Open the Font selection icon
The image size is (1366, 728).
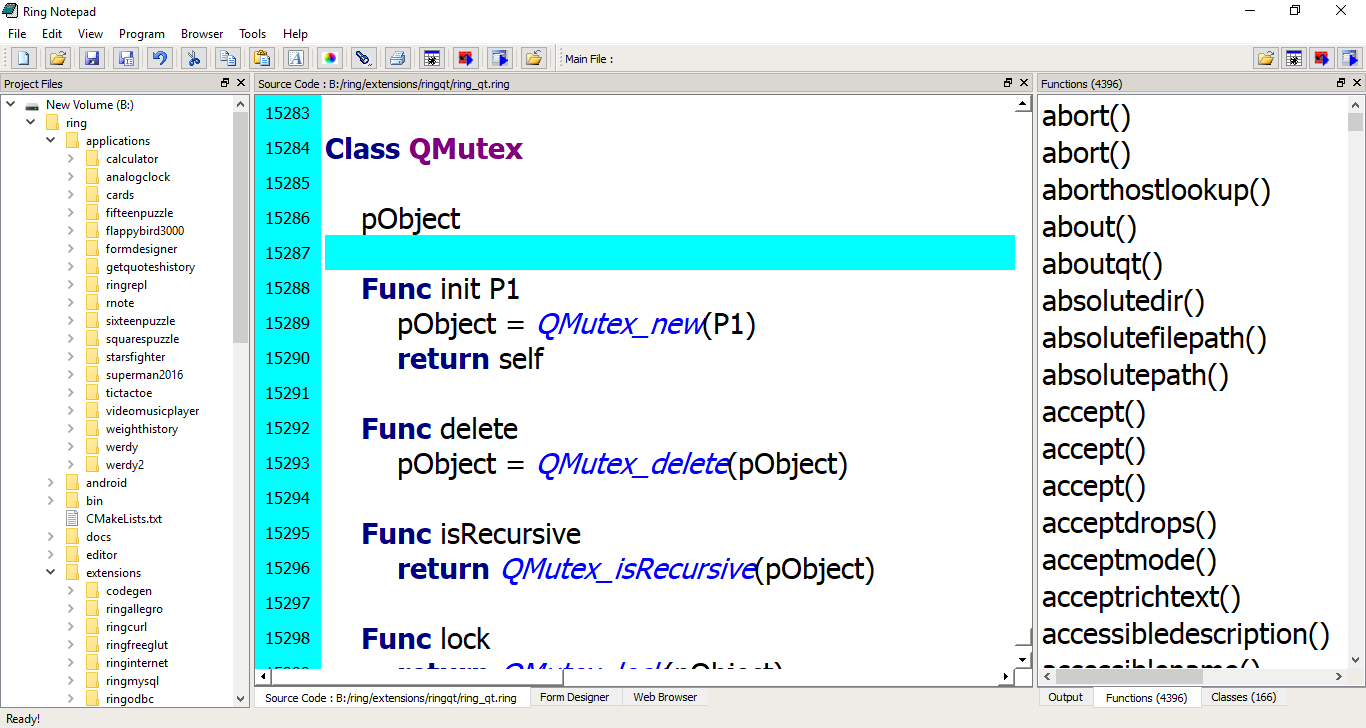pos(295,59)
